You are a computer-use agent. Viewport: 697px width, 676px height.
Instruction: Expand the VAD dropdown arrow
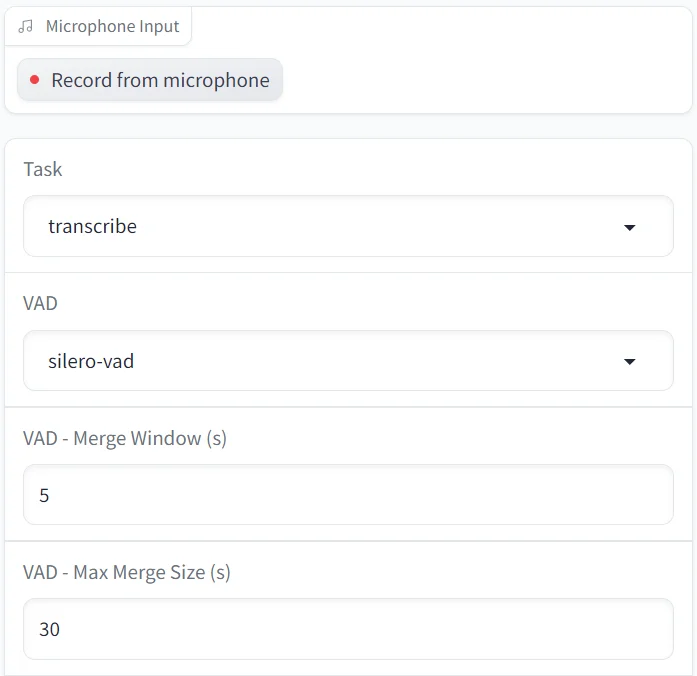pos(630,361)
